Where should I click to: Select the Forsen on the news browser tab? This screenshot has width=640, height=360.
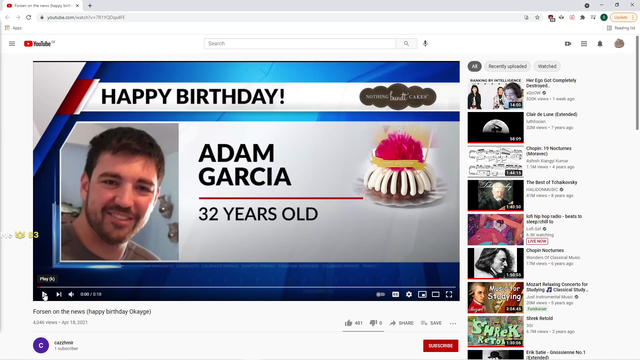pyautogui.click(x=42, y=6)
